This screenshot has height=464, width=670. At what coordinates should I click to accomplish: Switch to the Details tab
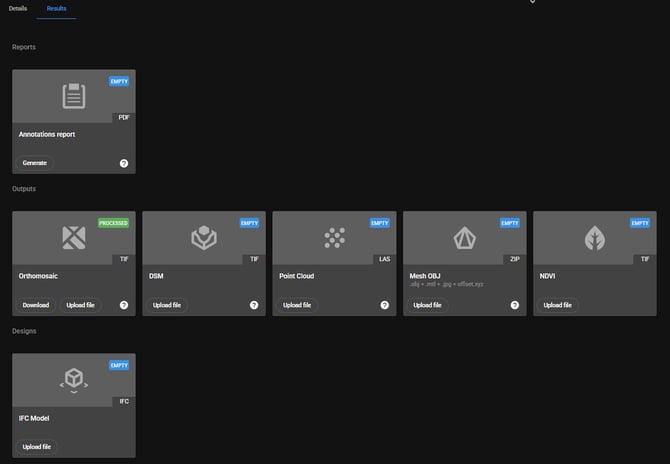[18, 8]
